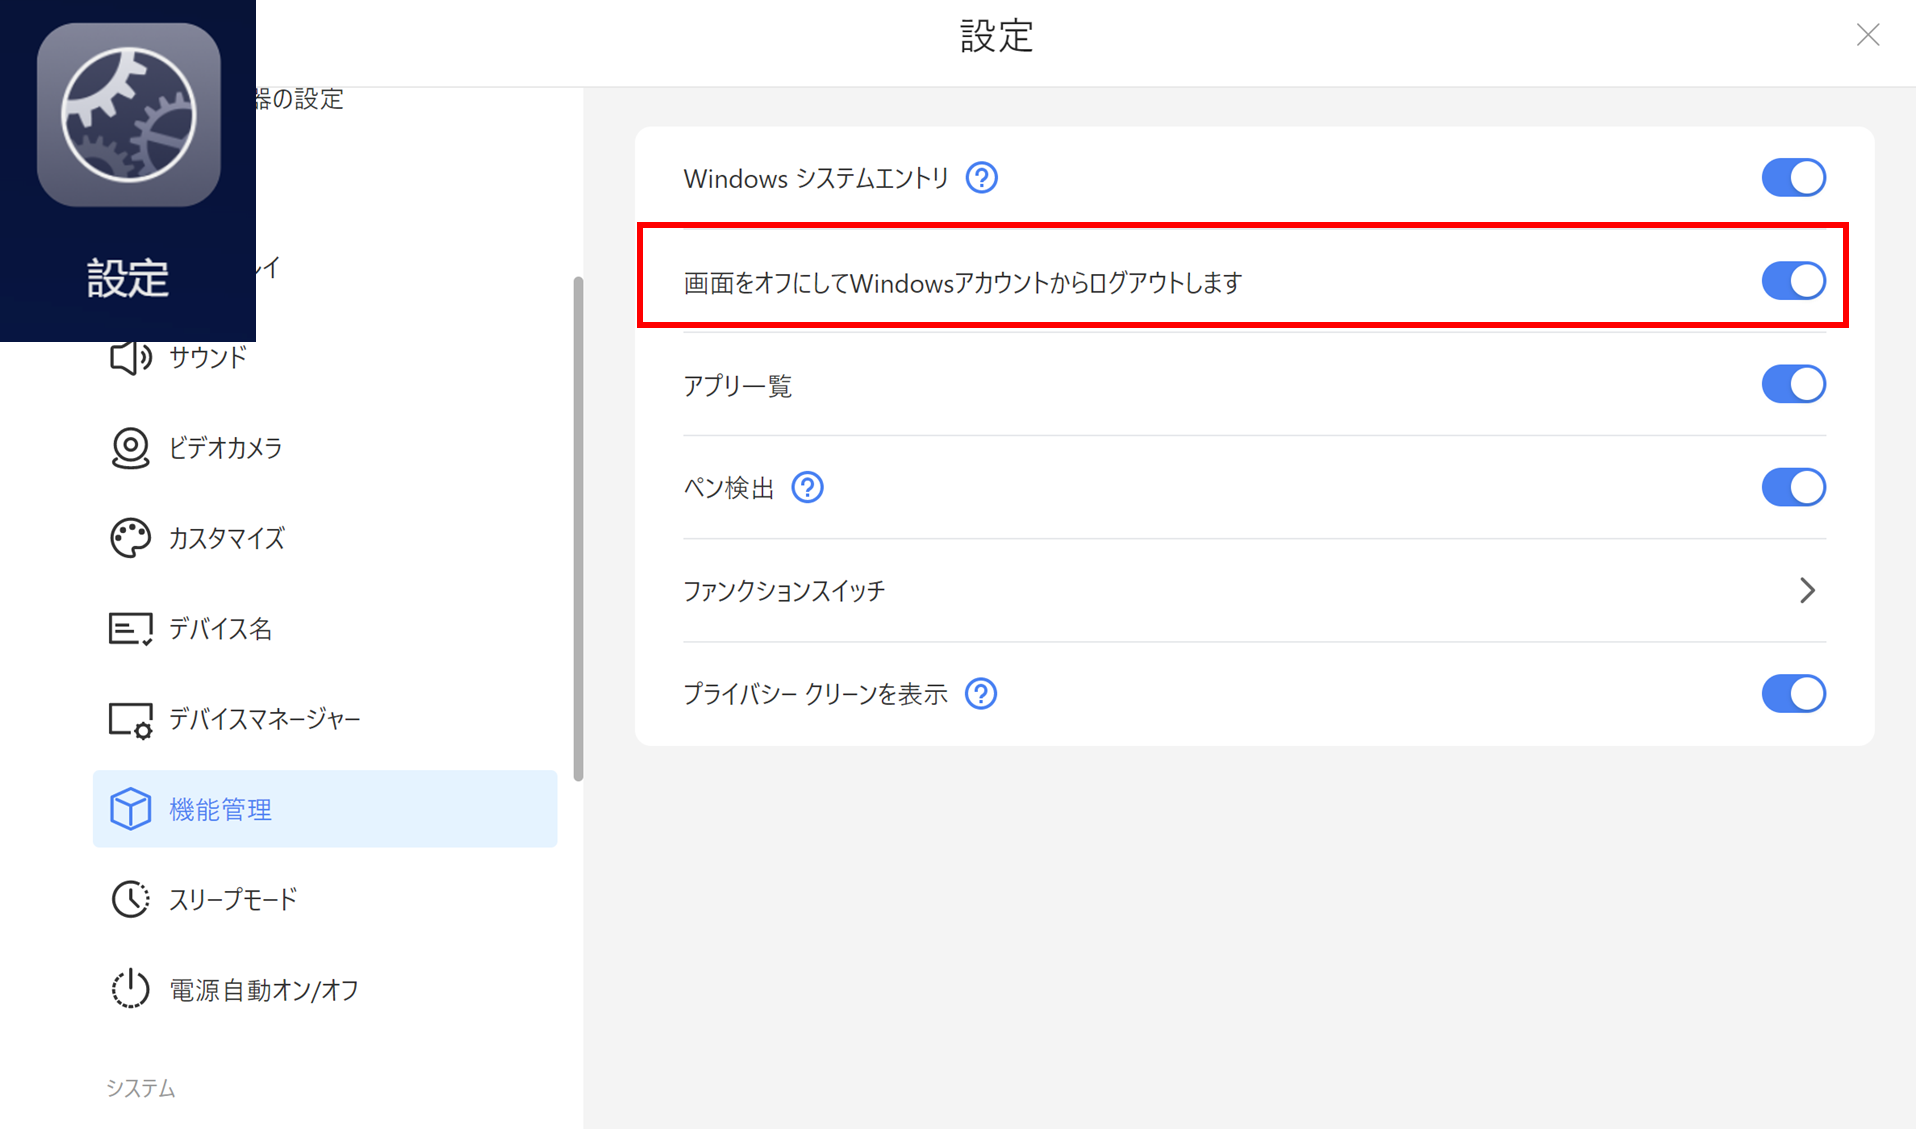This screenshot has width=1916, height=1129.
Task: Open help for Windows システムエントリ
Action: coord(981,178)
